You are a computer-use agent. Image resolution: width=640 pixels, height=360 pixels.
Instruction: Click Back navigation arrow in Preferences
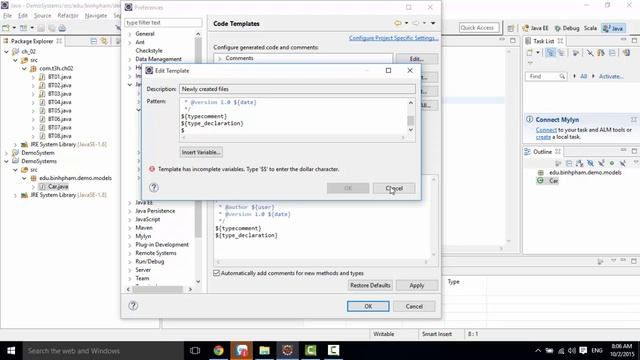(x=398, y=23)
